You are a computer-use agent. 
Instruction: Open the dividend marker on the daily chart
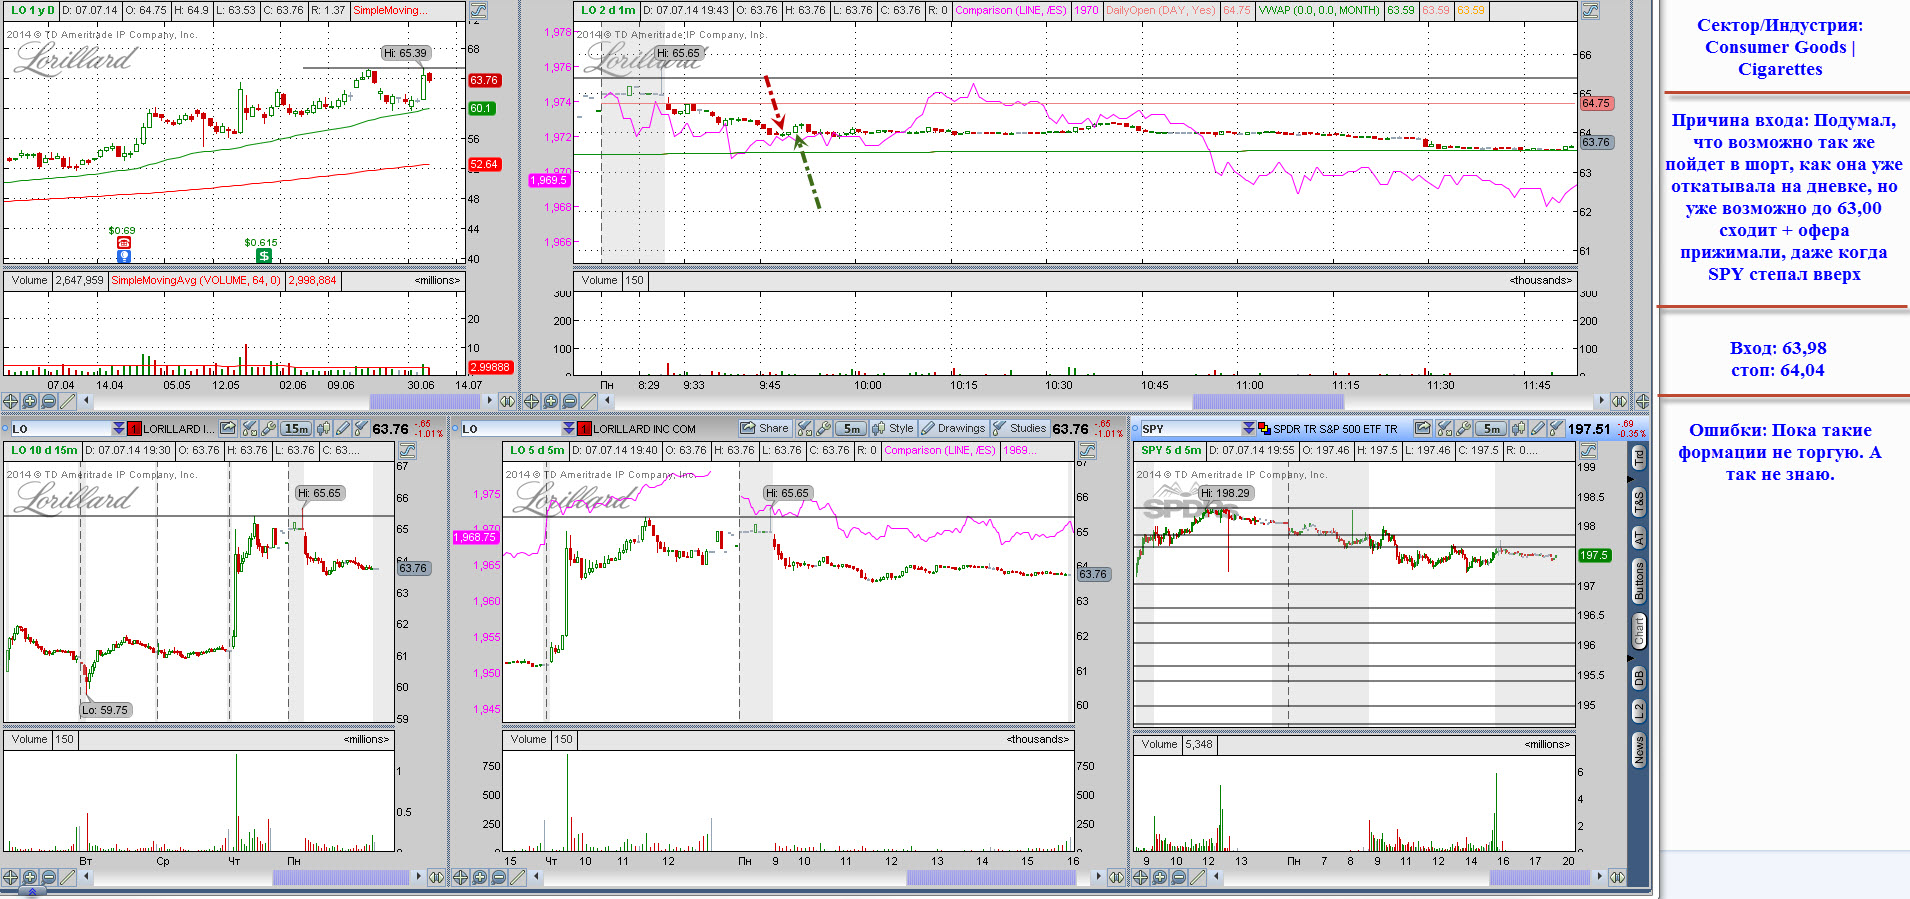264,256
